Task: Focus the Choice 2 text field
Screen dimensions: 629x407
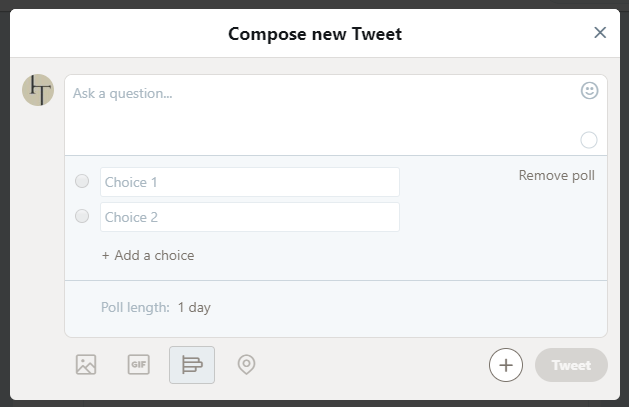Action: click(250, 217)
